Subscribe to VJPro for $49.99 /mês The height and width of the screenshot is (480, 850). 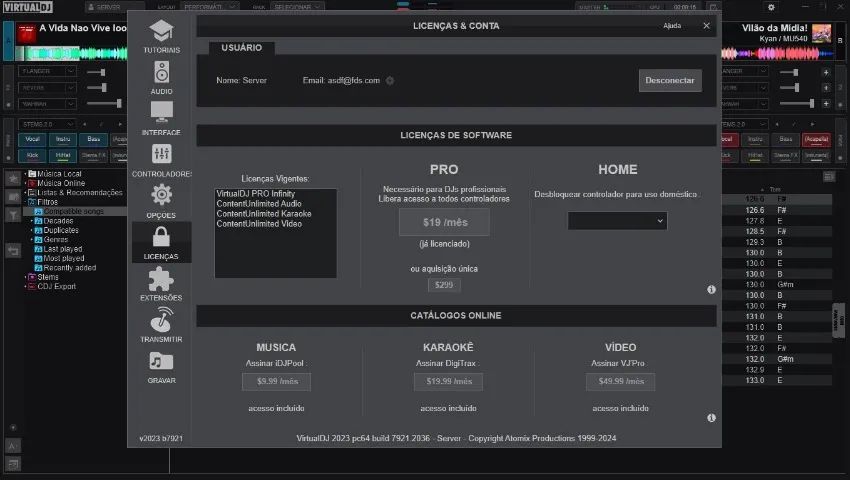point(621,381)
